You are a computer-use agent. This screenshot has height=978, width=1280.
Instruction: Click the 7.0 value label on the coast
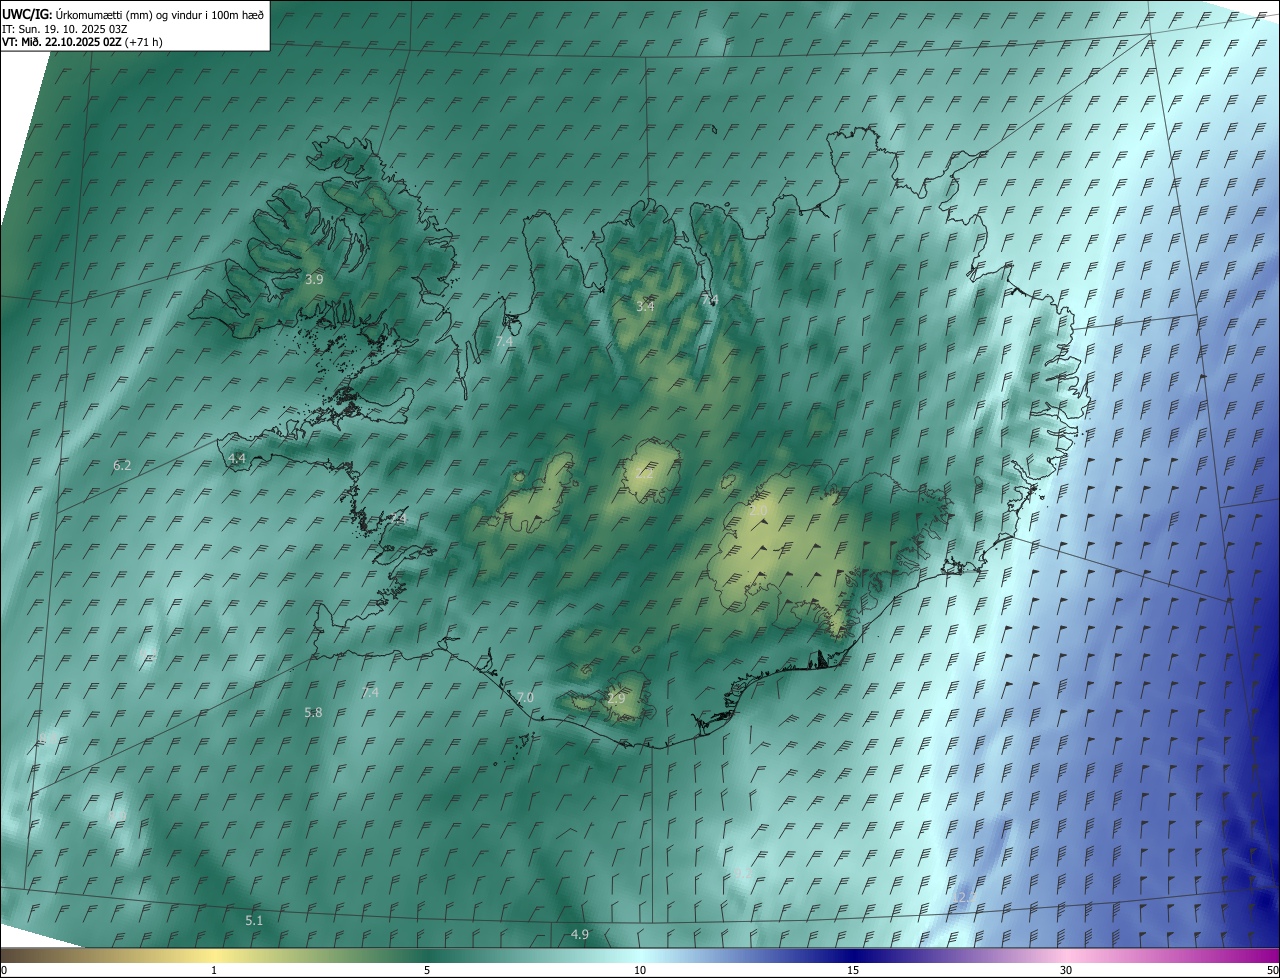click(525, 697)
